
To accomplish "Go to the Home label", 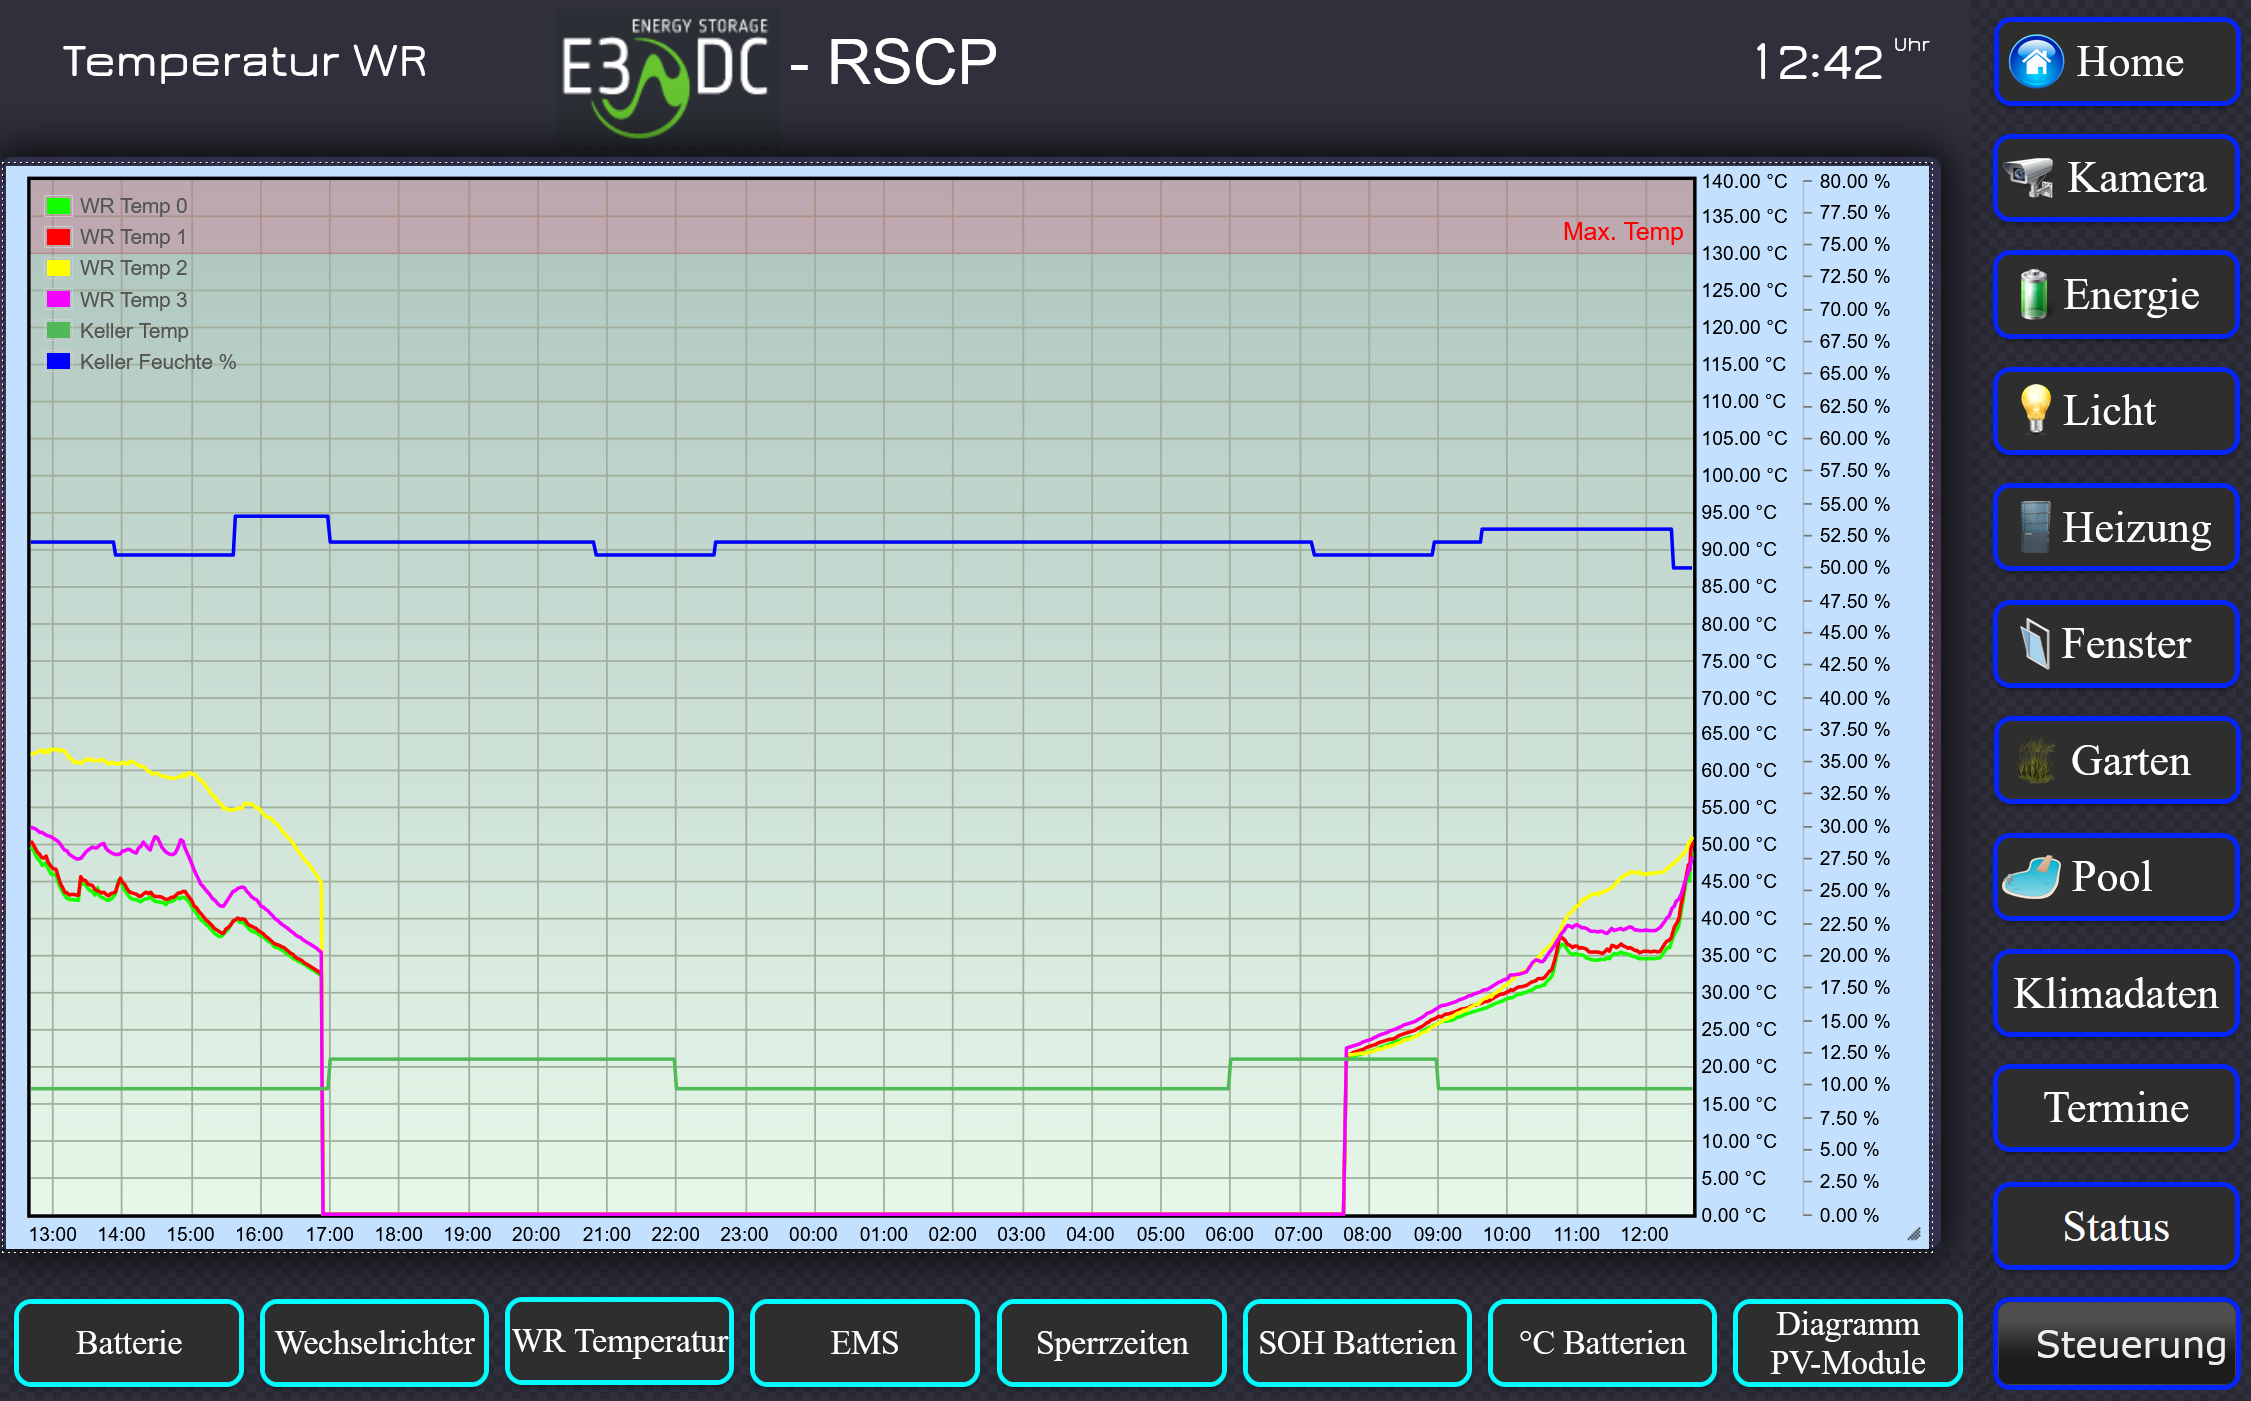I will [x=2130, y=62].
